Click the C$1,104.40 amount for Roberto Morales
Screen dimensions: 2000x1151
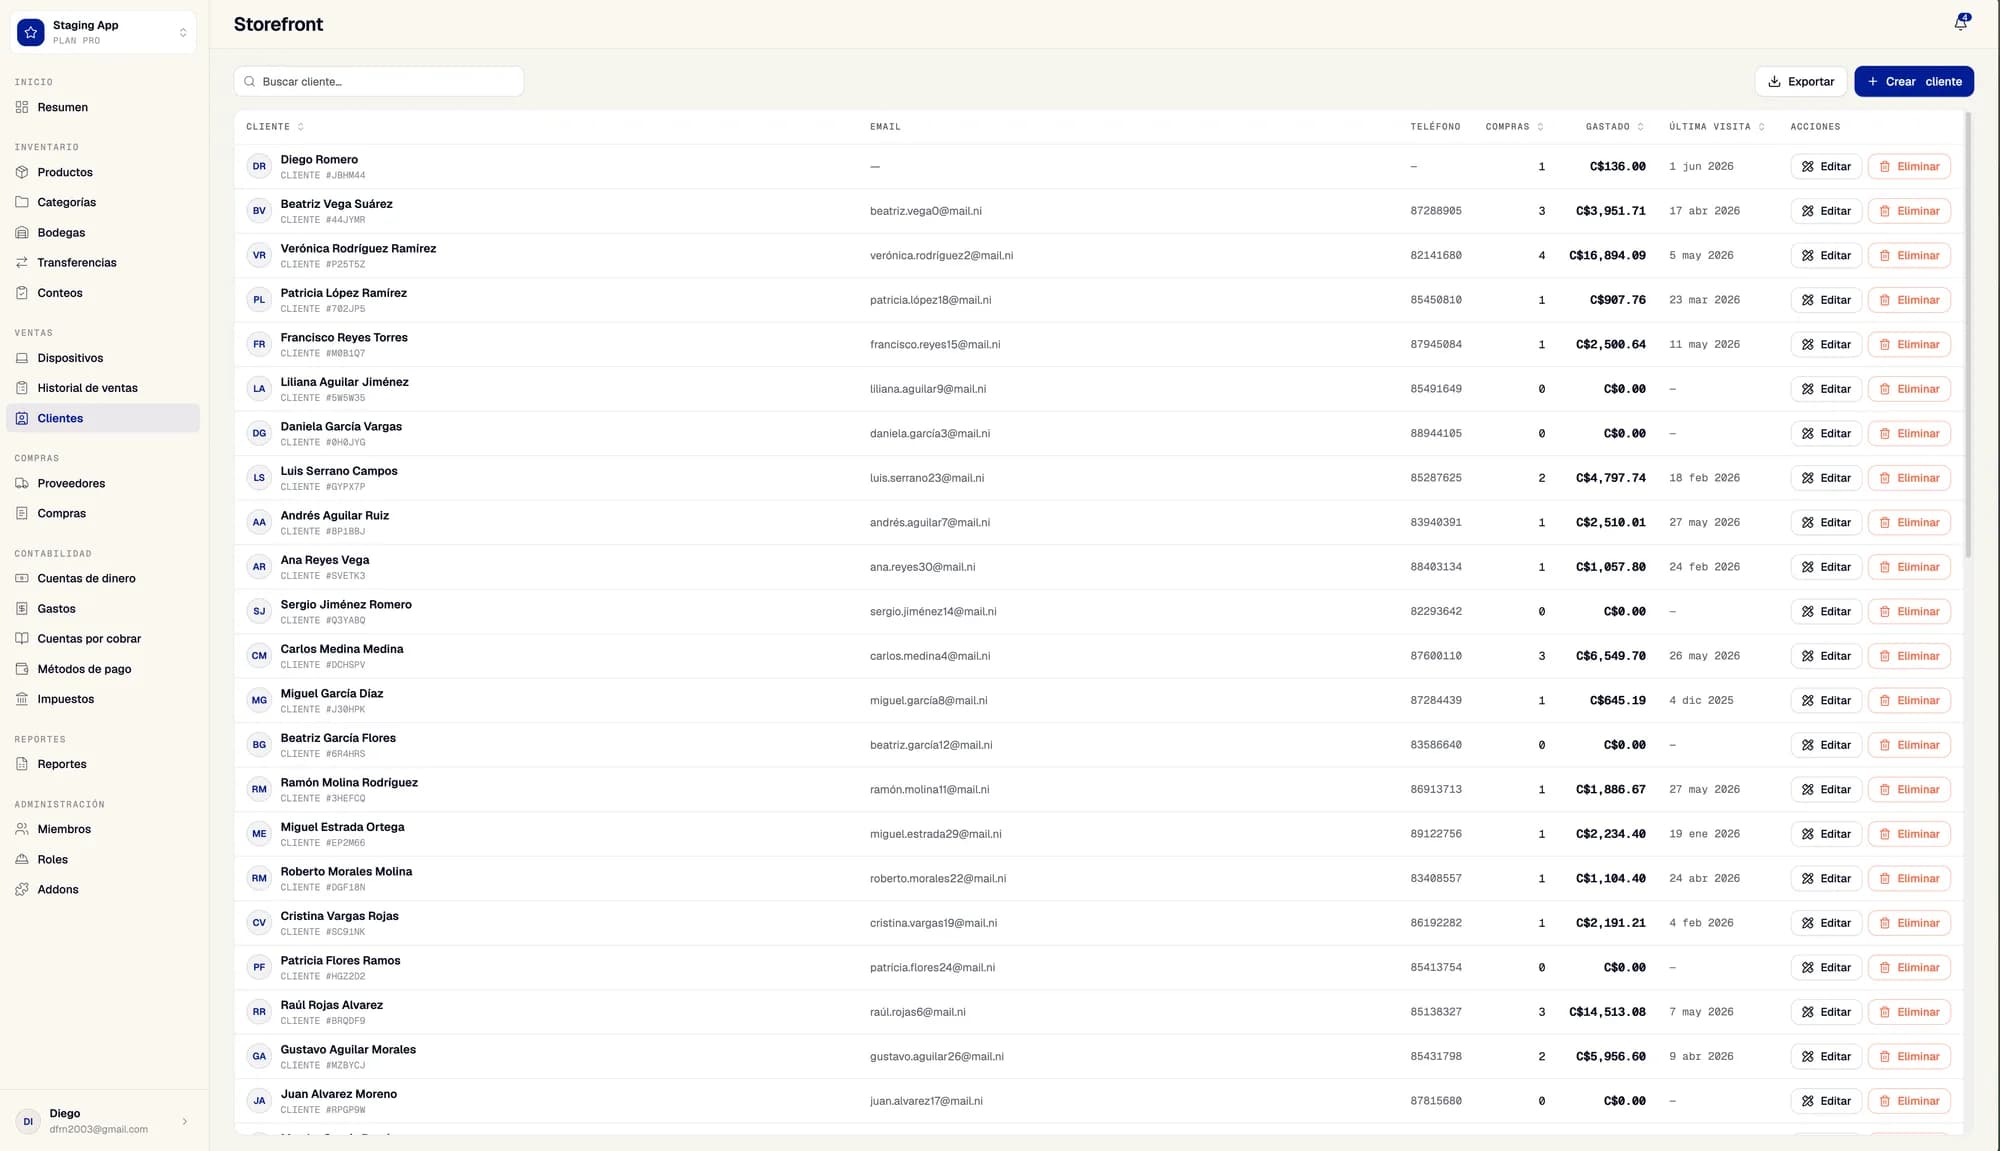coord(1610,878)
